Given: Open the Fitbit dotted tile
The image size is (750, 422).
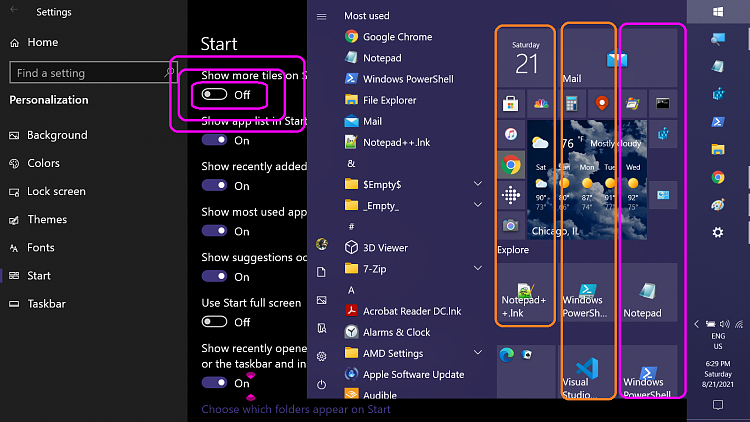Looking at the screenshot, I should click(x=510, y=195).
